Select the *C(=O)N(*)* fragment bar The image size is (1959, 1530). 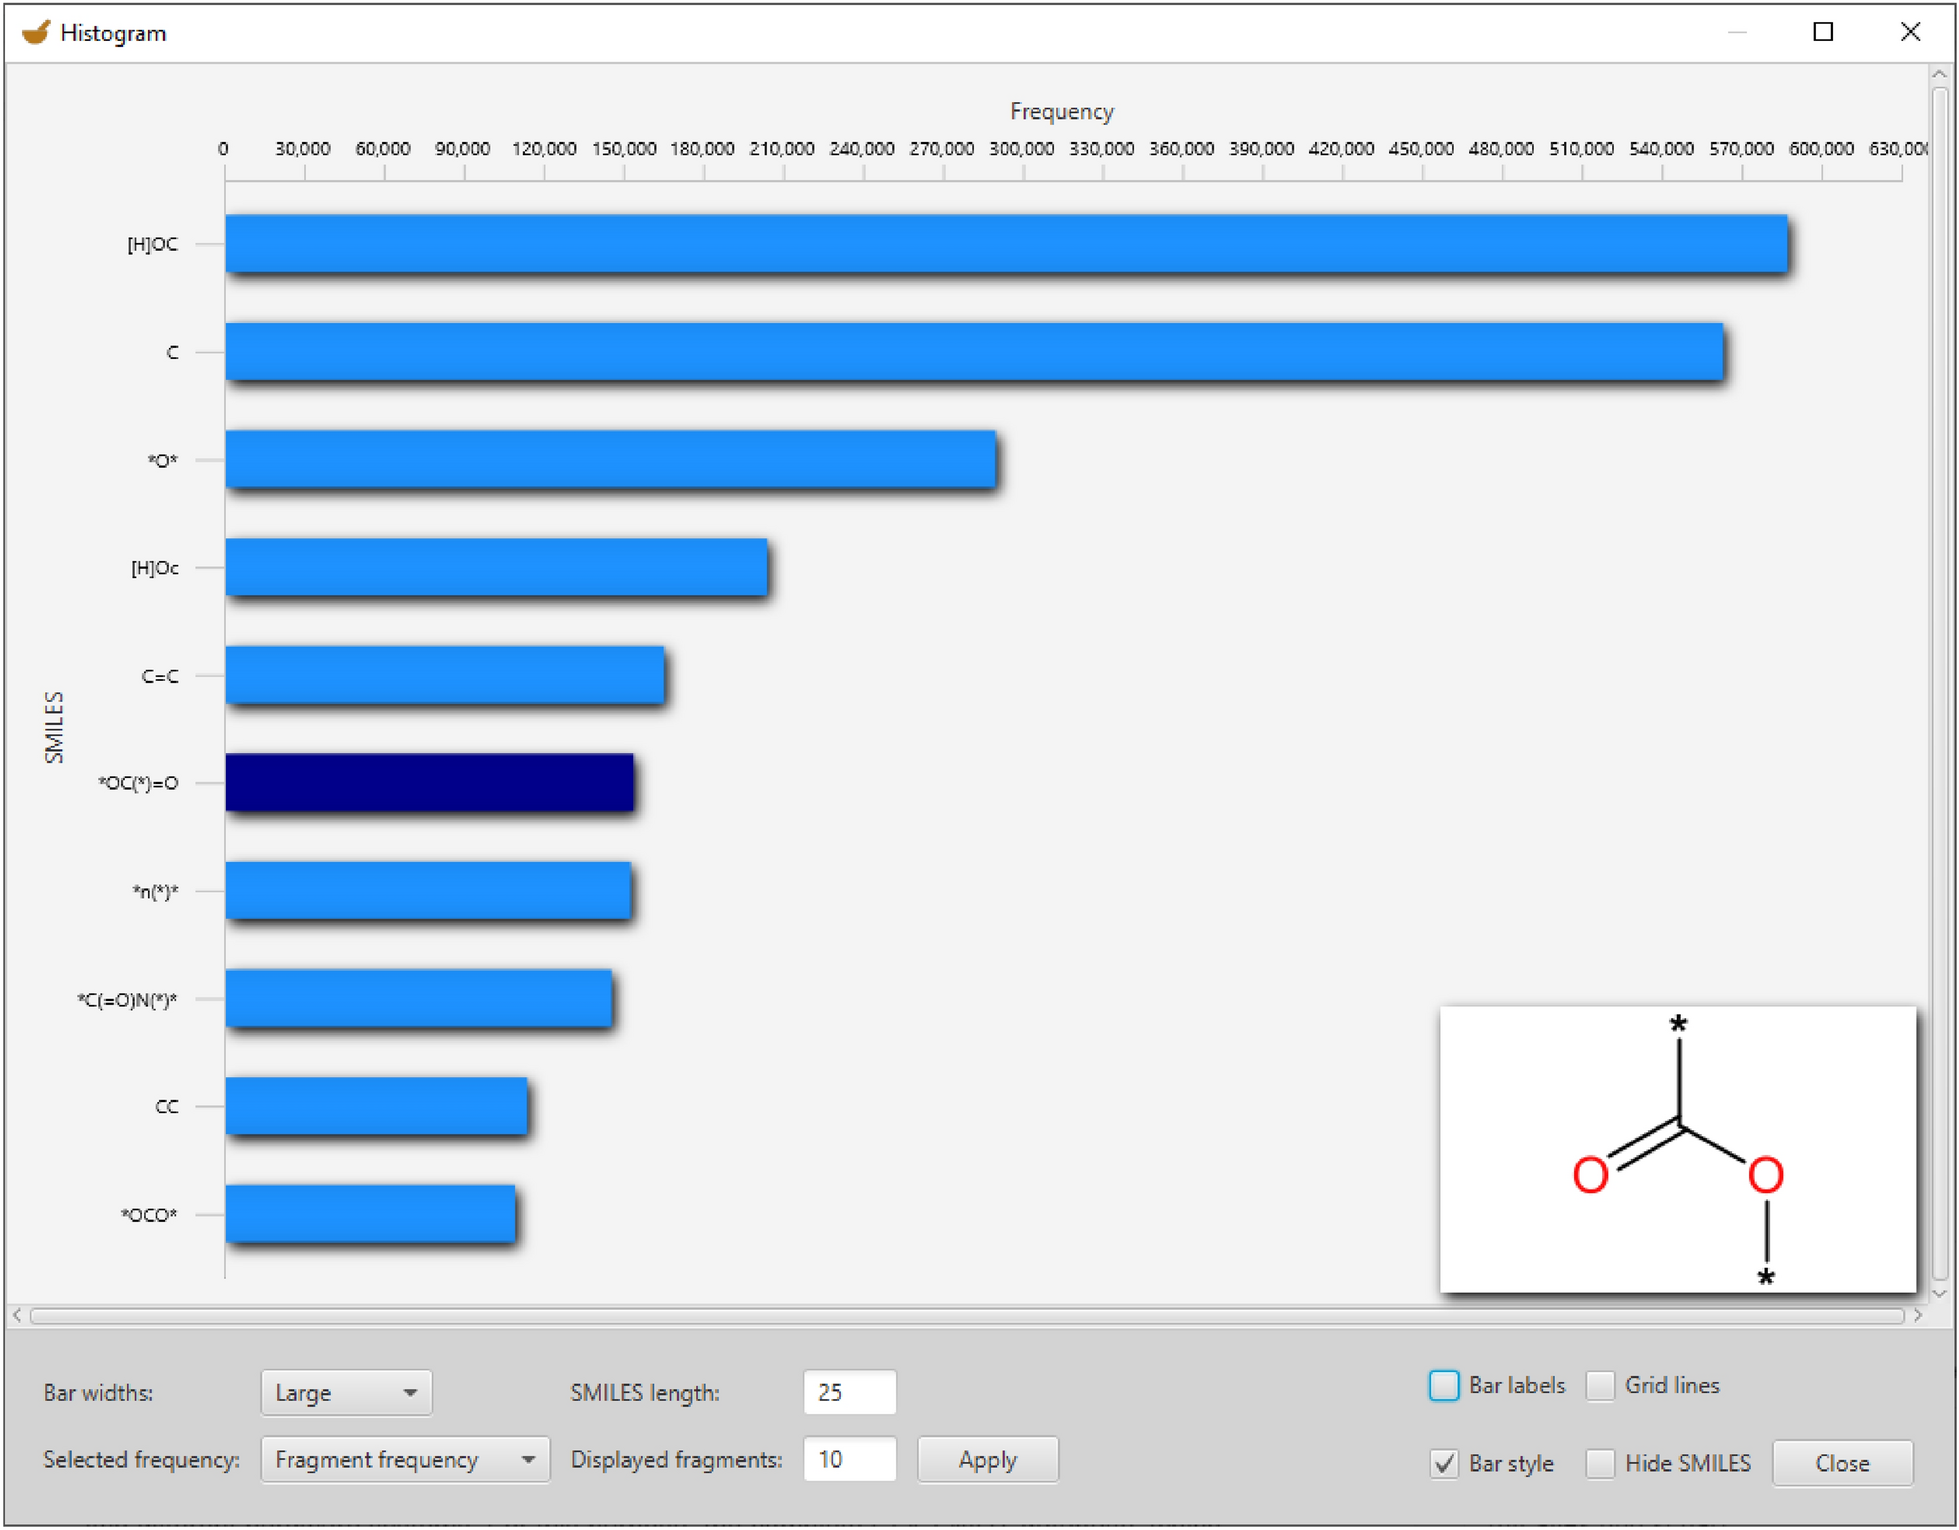(418, 999)
